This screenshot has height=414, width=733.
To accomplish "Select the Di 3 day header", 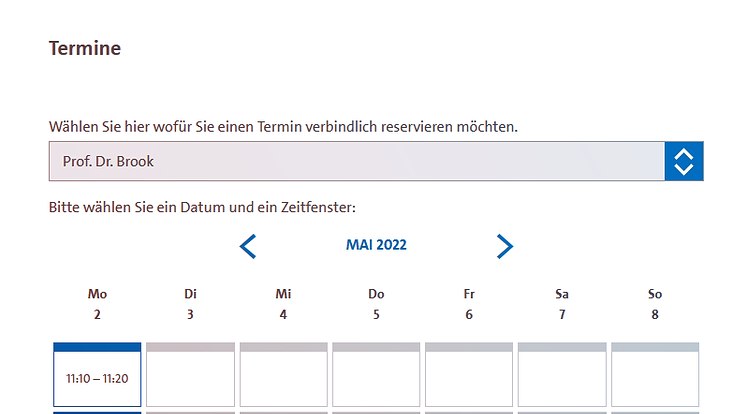I will click(x=190, y=304).
